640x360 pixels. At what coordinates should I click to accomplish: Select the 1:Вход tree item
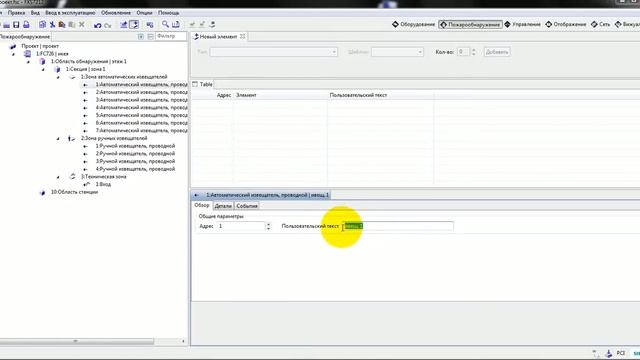(103, 184)
